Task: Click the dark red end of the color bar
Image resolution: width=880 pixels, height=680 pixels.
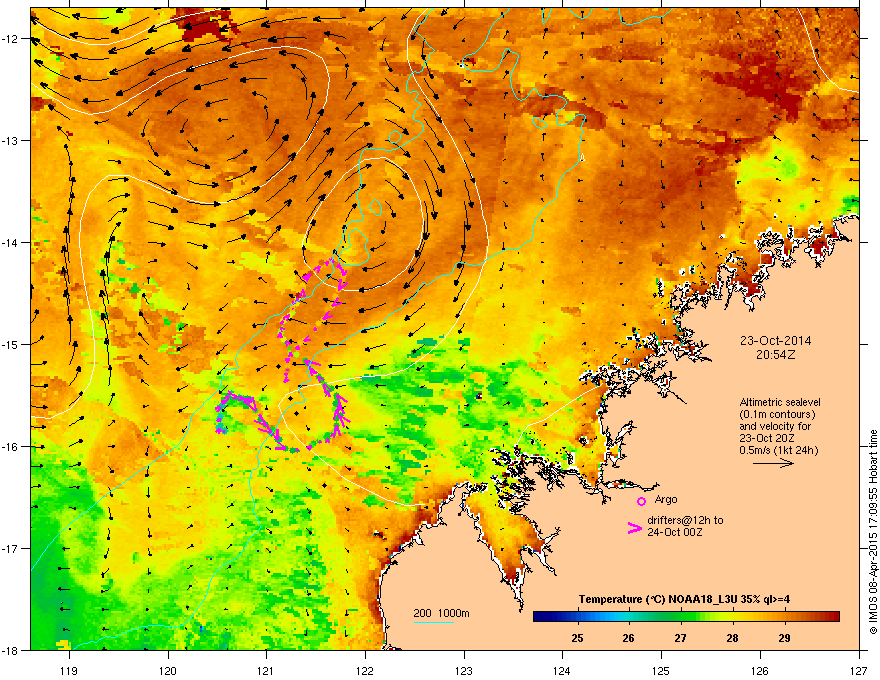Action: tap(834, 617)
